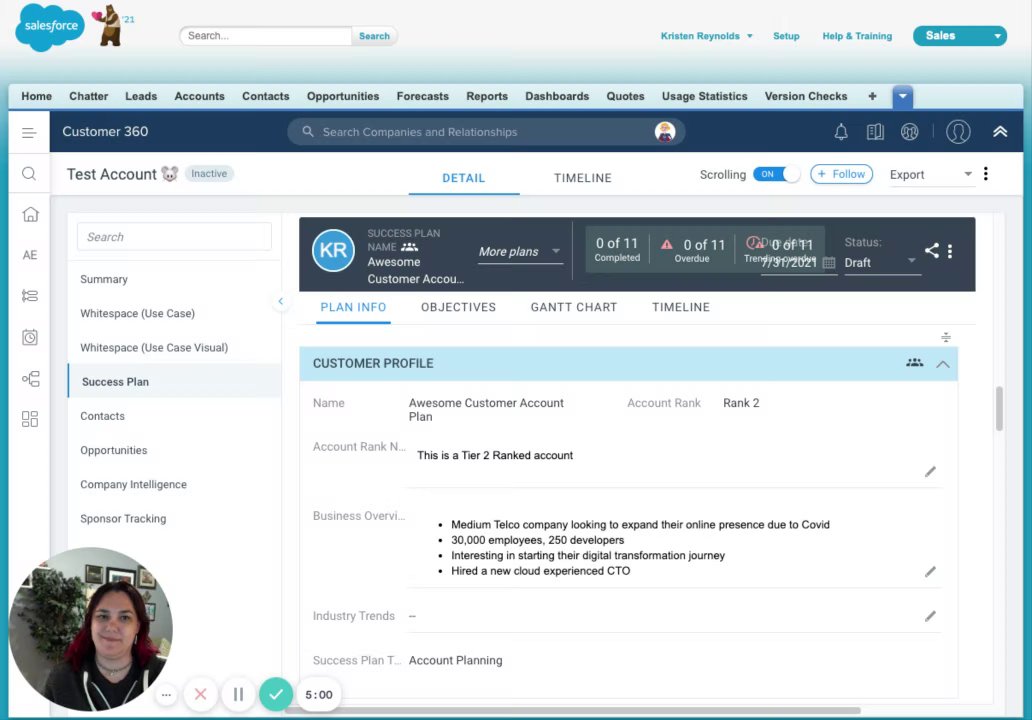Edit the Business Overview field pencil
The height and width of the screenshot is (720, 1032).
[930, 572]
